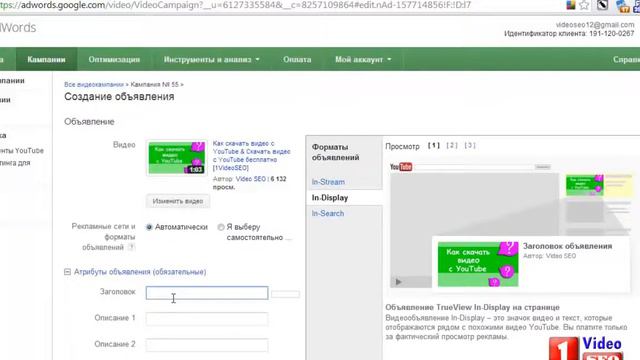Click the play icon in preview player
The width and height of the screenshot is (640, 360).
click(x=398, y=281)
